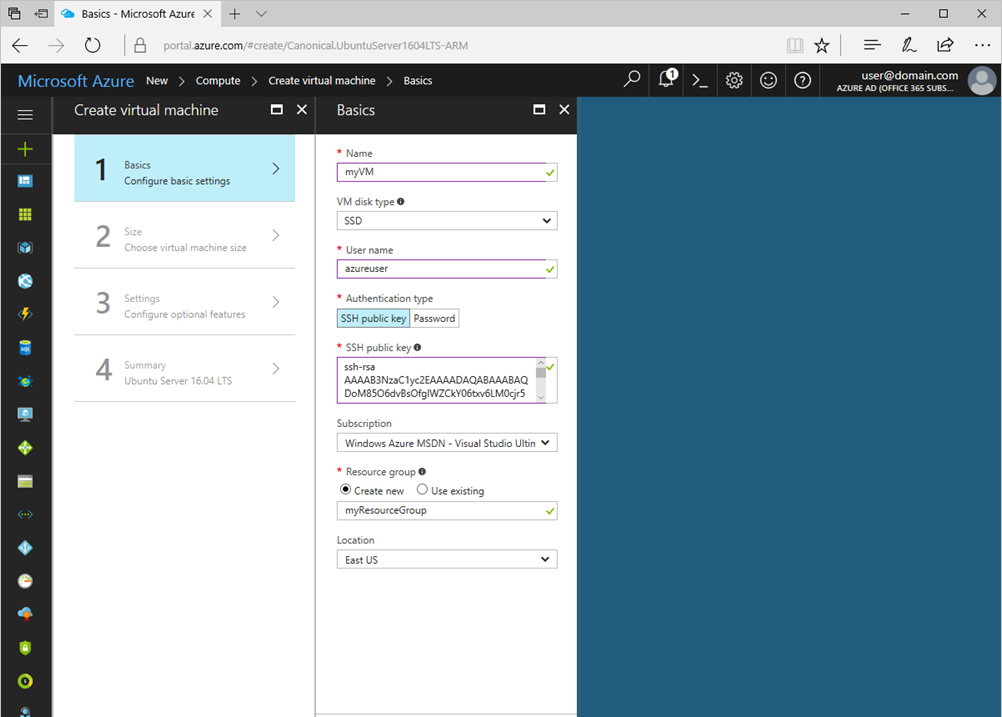Click the User name input field
Image resolution: width=1002 pixels, height=717 pixels.
pyautogui.click(x=447, y=268)
